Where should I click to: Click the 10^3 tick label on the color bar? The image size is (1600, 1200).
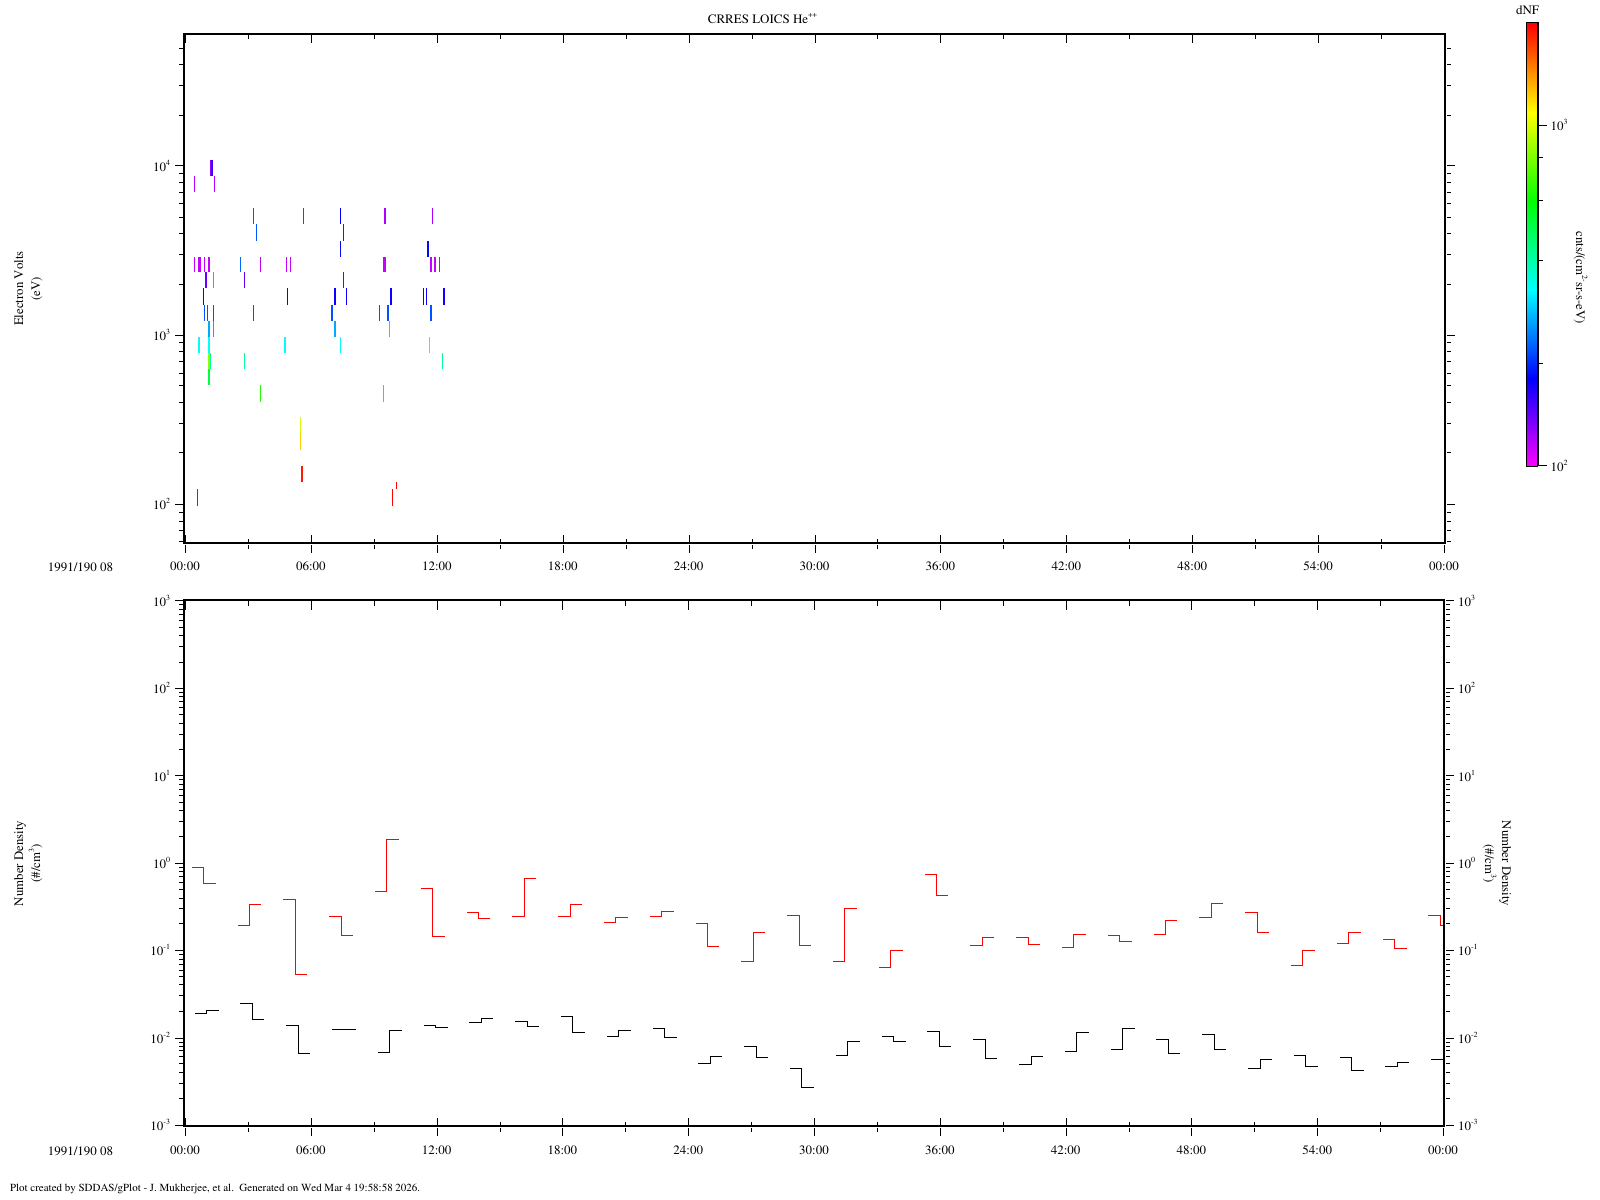1558,125
